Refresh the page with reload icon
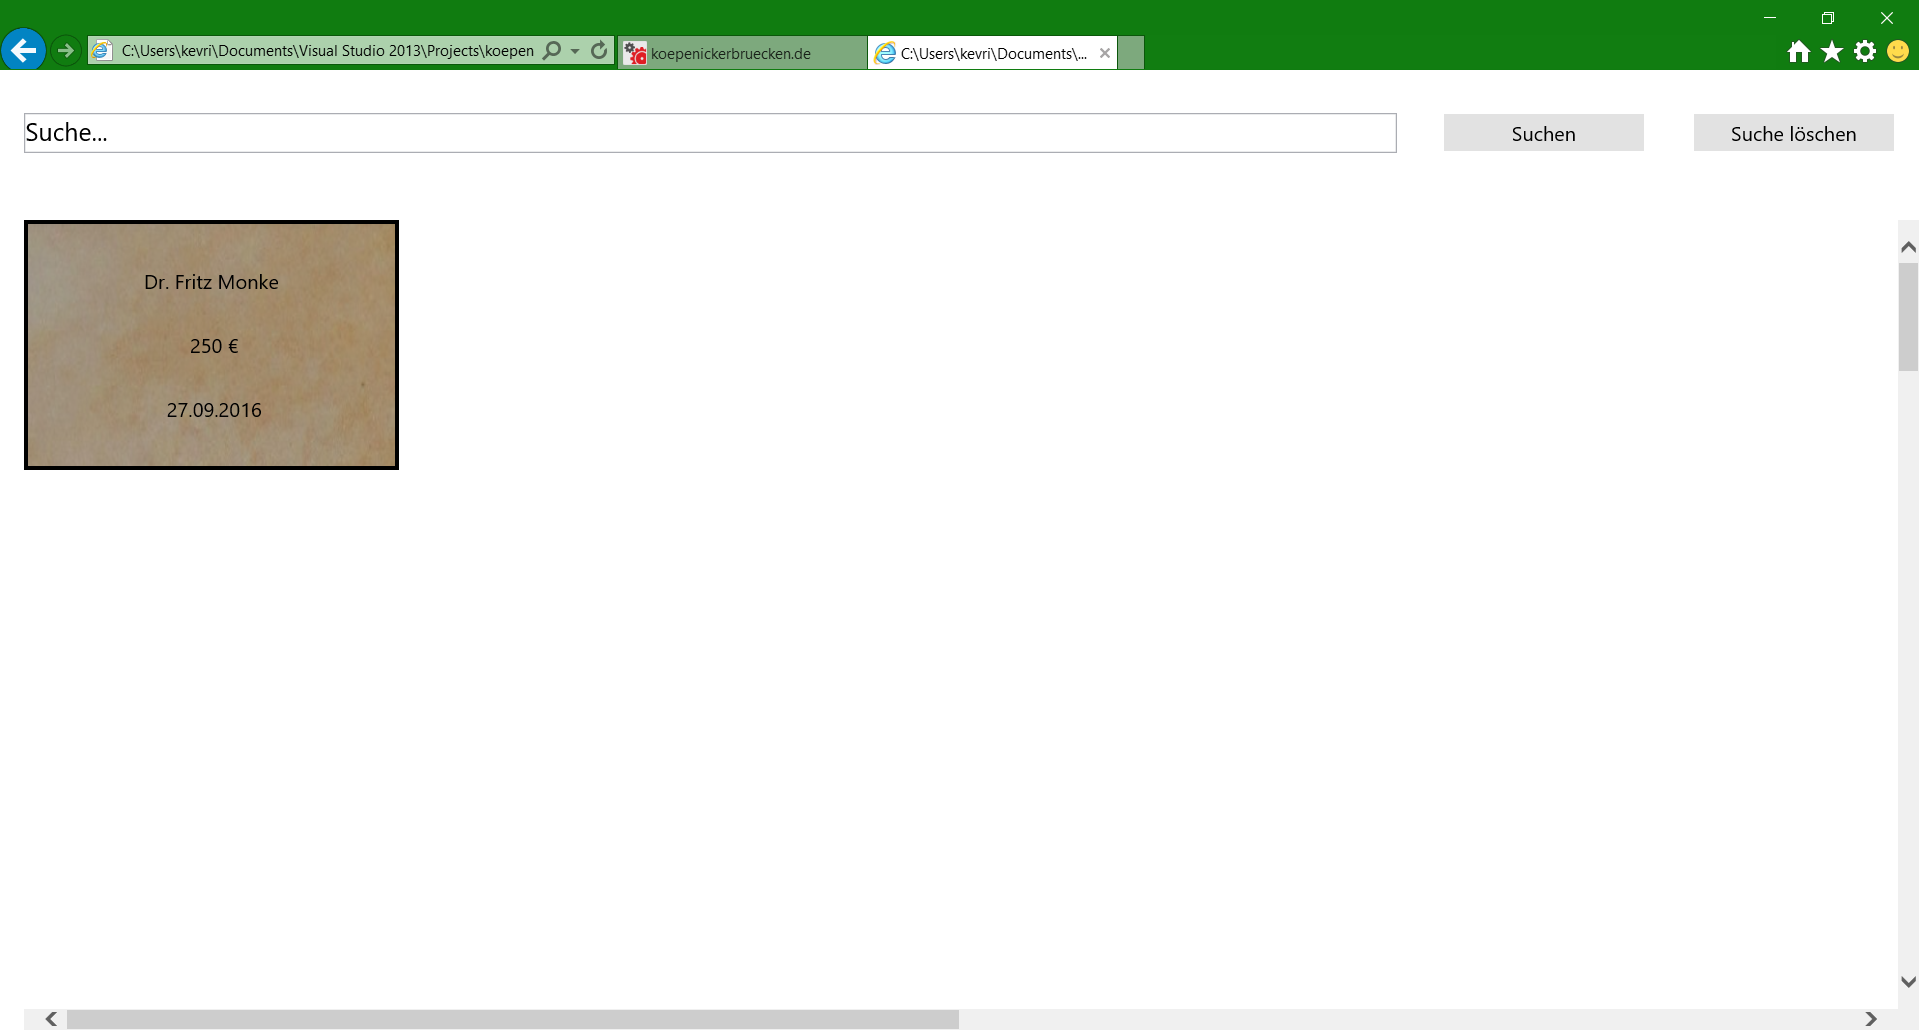Image resolution: width=1919 pixels, height=1030 pixels. (599, 50)
